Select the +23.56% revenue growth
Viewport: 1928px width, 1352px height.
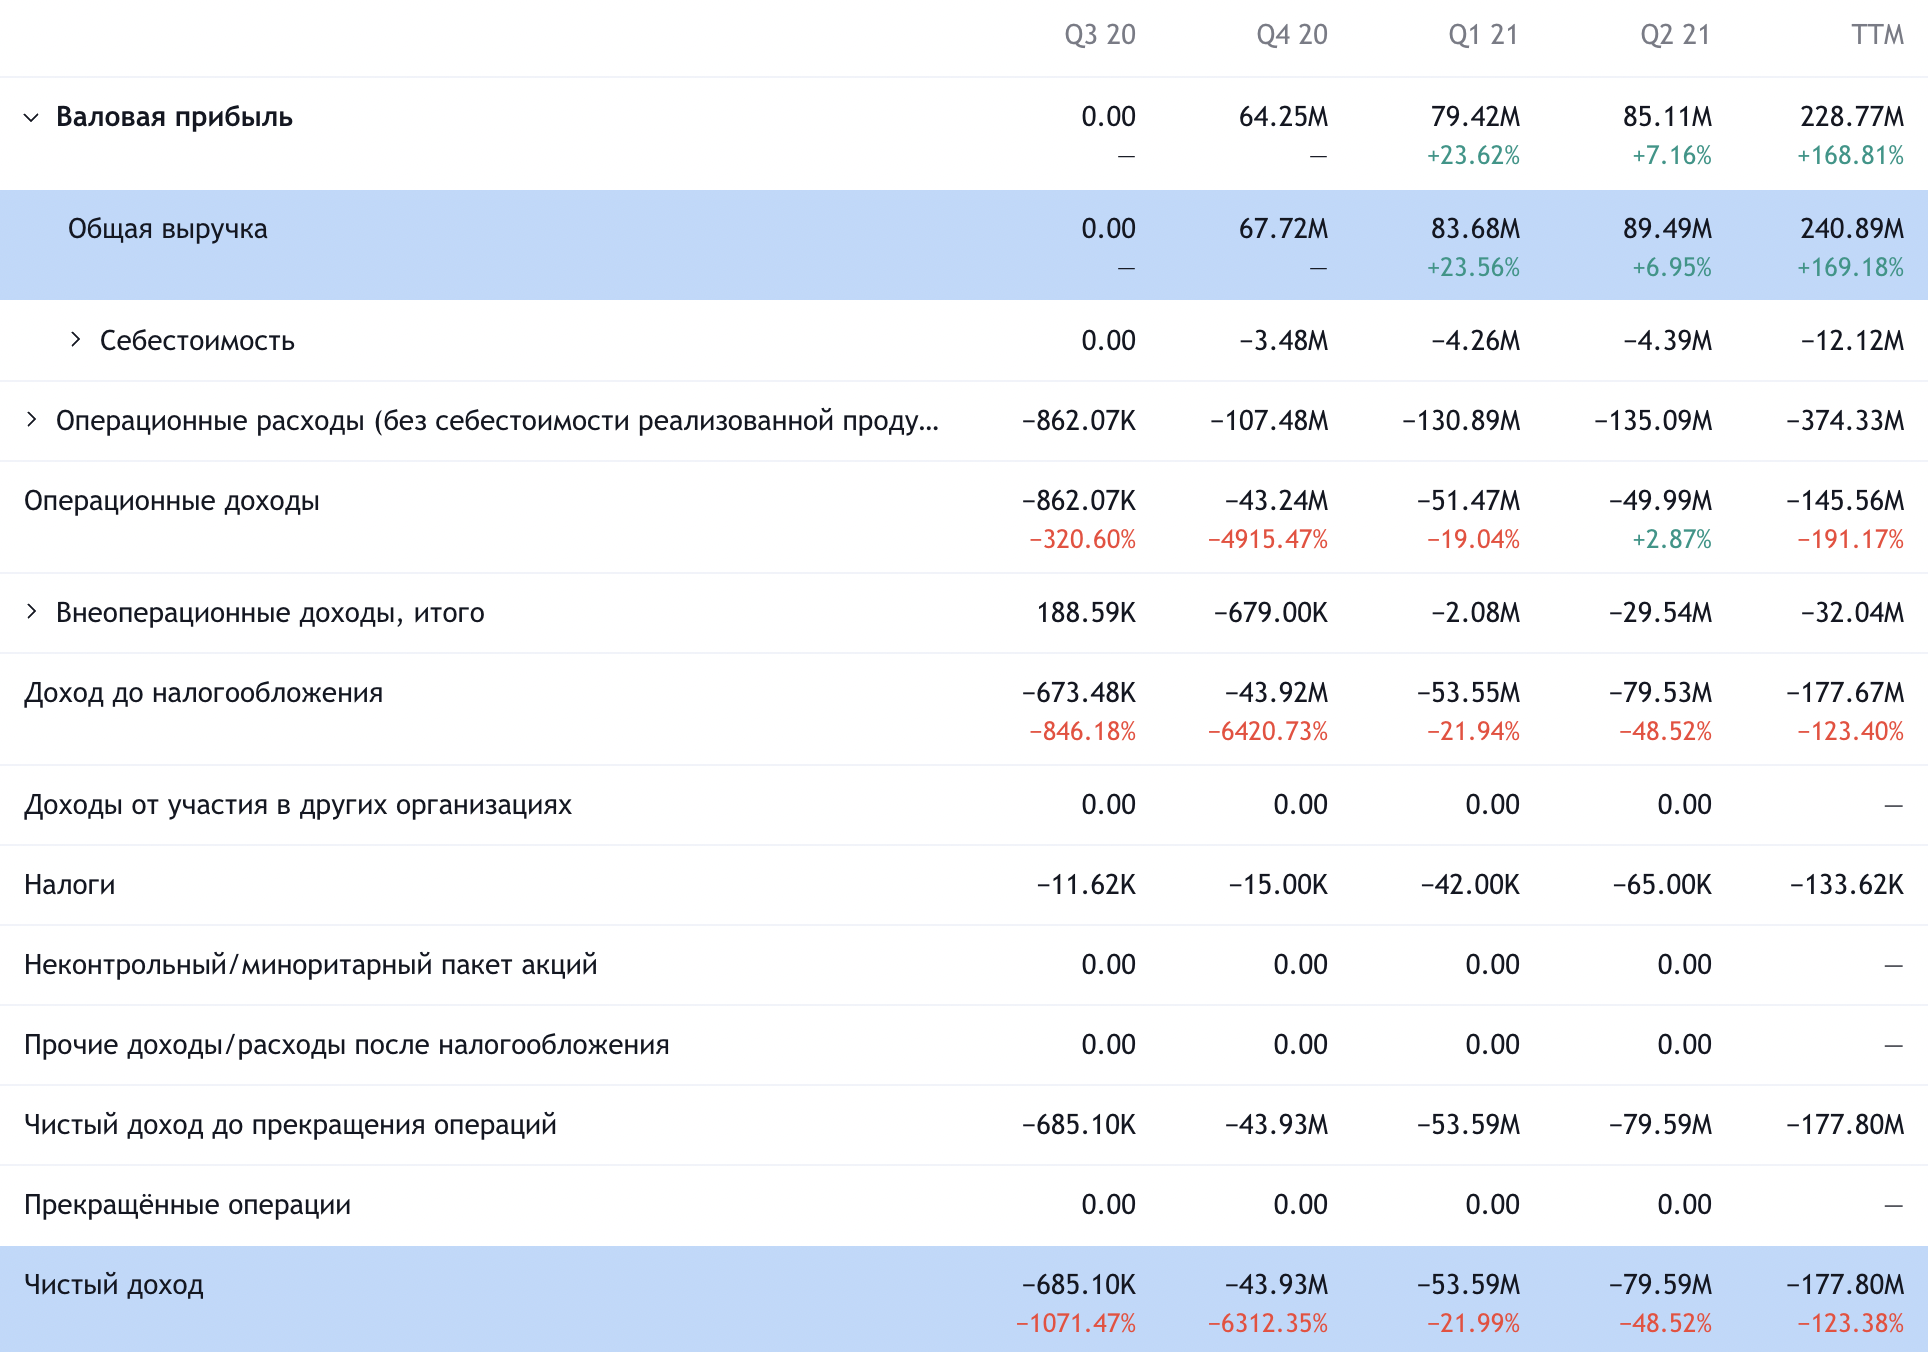tap(1473, 268)
